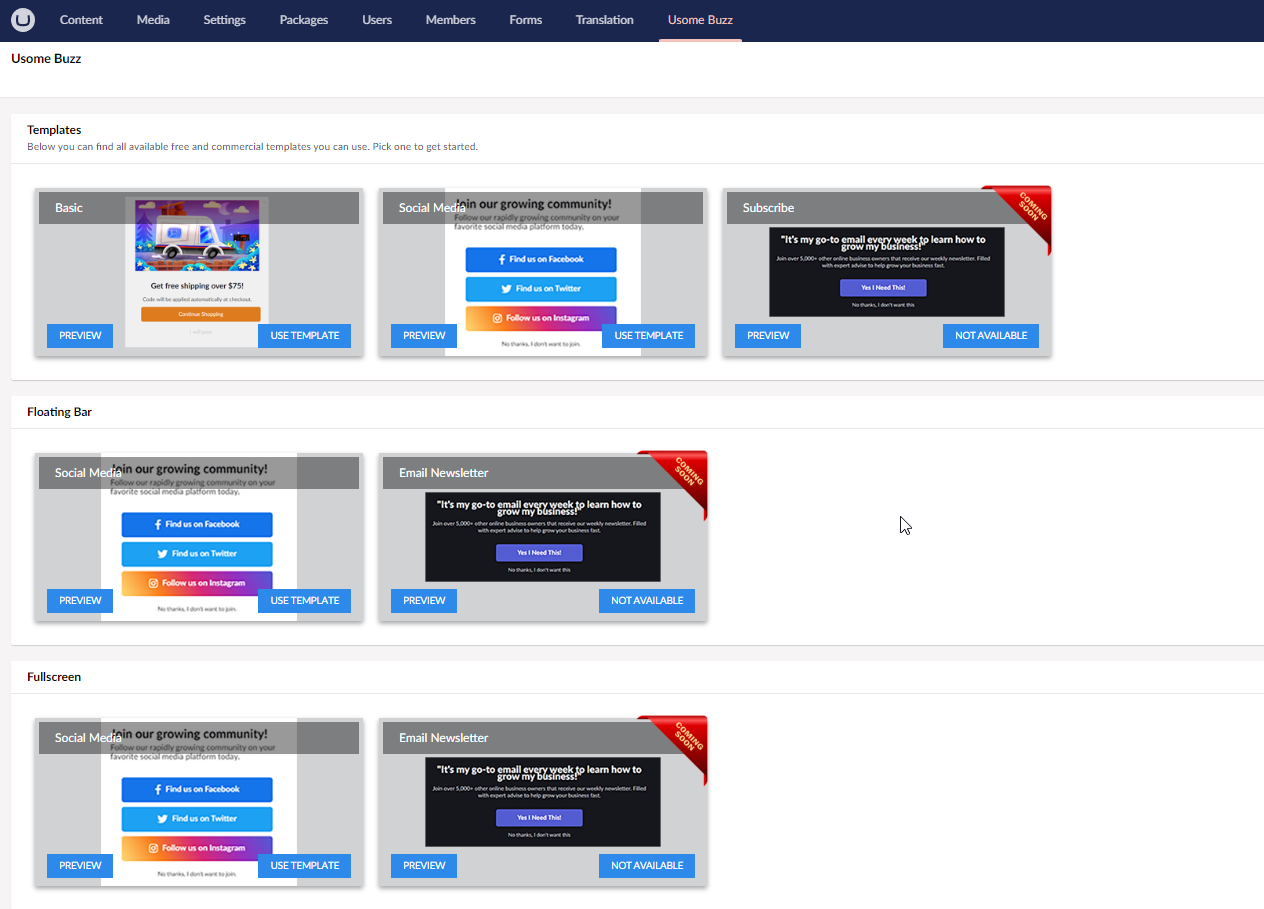Image resolution: width=1264 pixels, height=909 pixels.
Task: Open the Users section
Action: click(377, 20)
